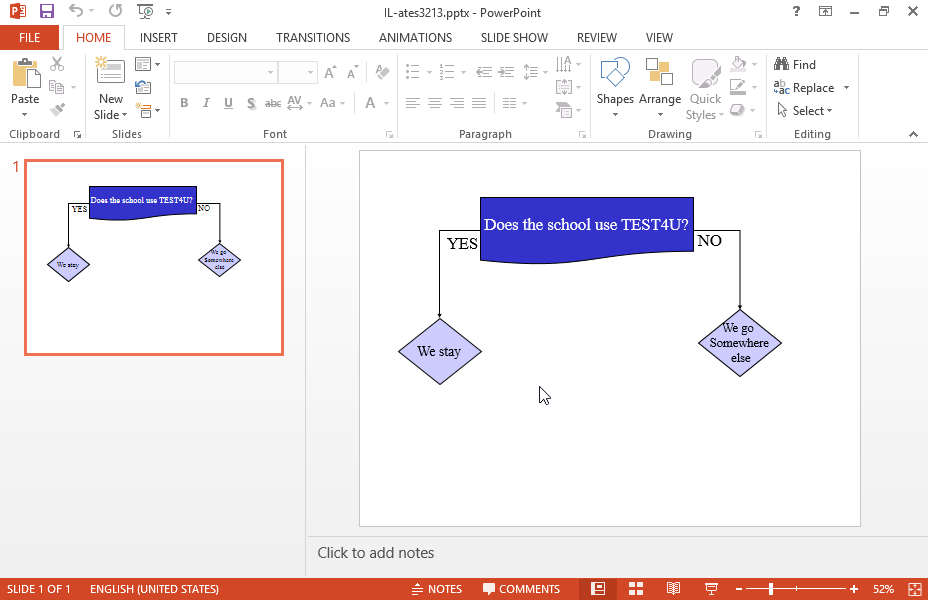928x600 pixels.
Task: Open Quick Styles gallery
Action: pyautogui.click(x=705, y=89)
